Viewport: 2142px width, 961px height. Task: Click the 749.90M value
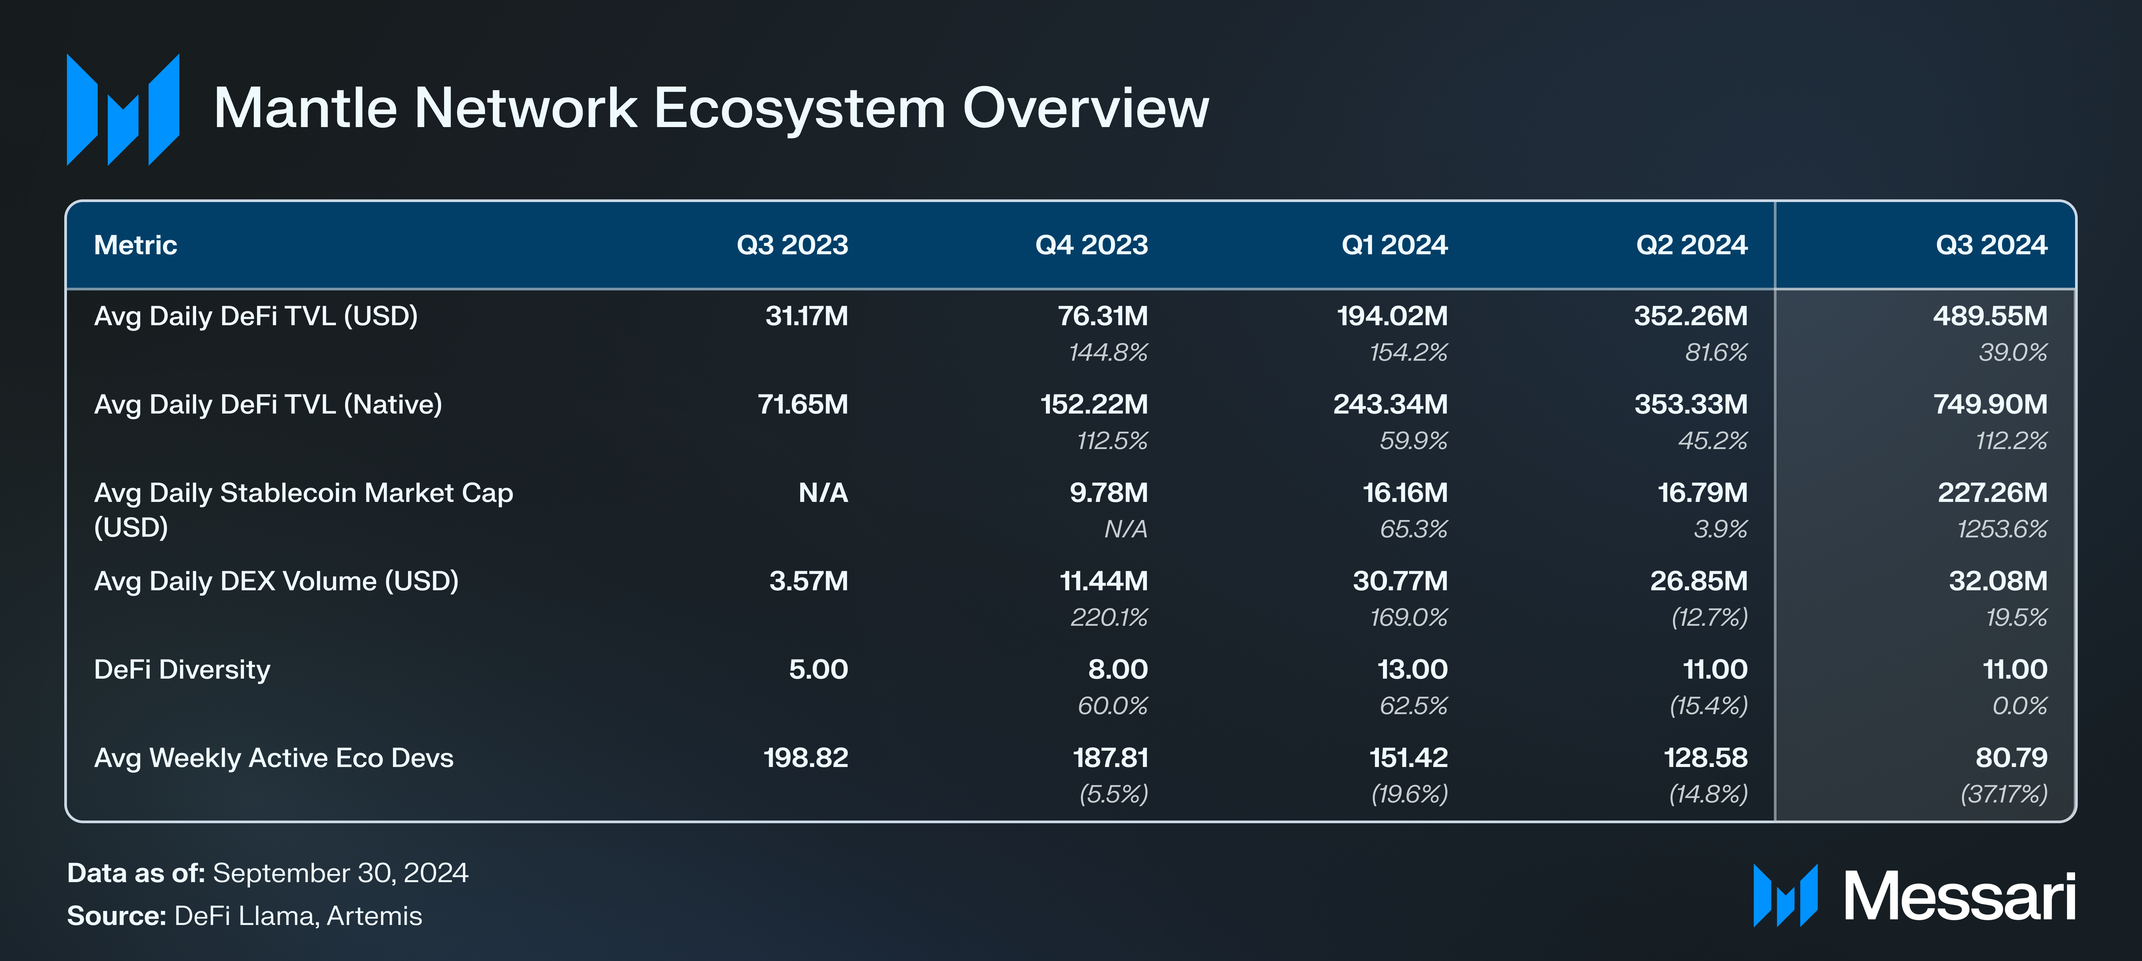click(x=1990, y=404)
